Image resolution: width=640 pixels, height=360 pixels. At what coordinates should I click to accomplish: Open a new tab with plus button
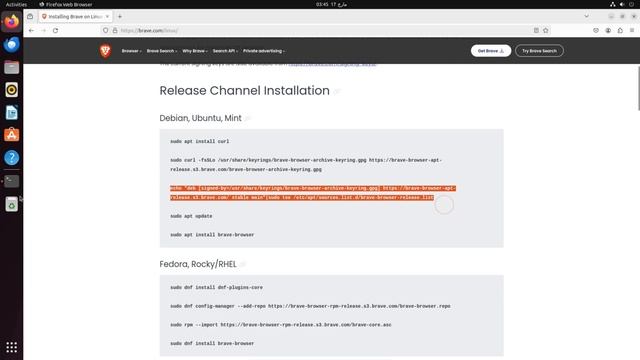120,17
